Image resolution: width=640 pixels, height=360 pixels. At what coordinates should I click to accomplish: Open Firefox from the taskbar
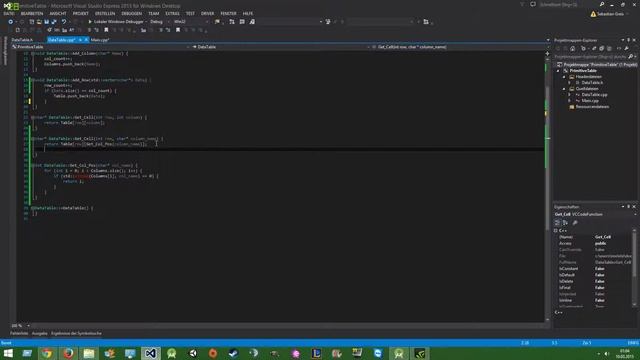point(68,353)
